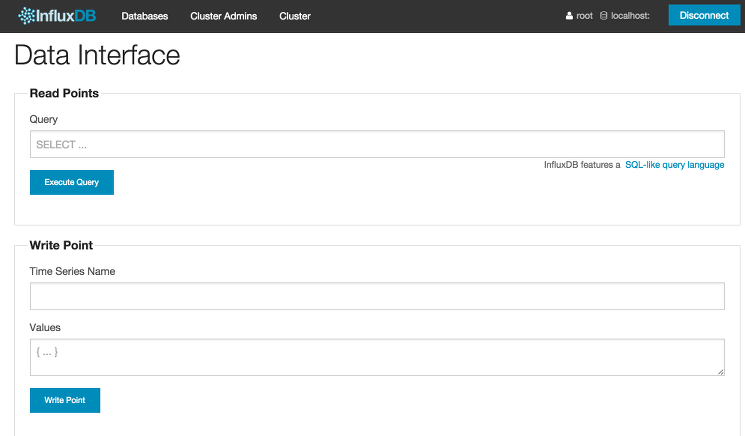Click the InfluxDB logo
Image resolution: width=745 pixels, height=436 pixels.
[x=57, y=16]
